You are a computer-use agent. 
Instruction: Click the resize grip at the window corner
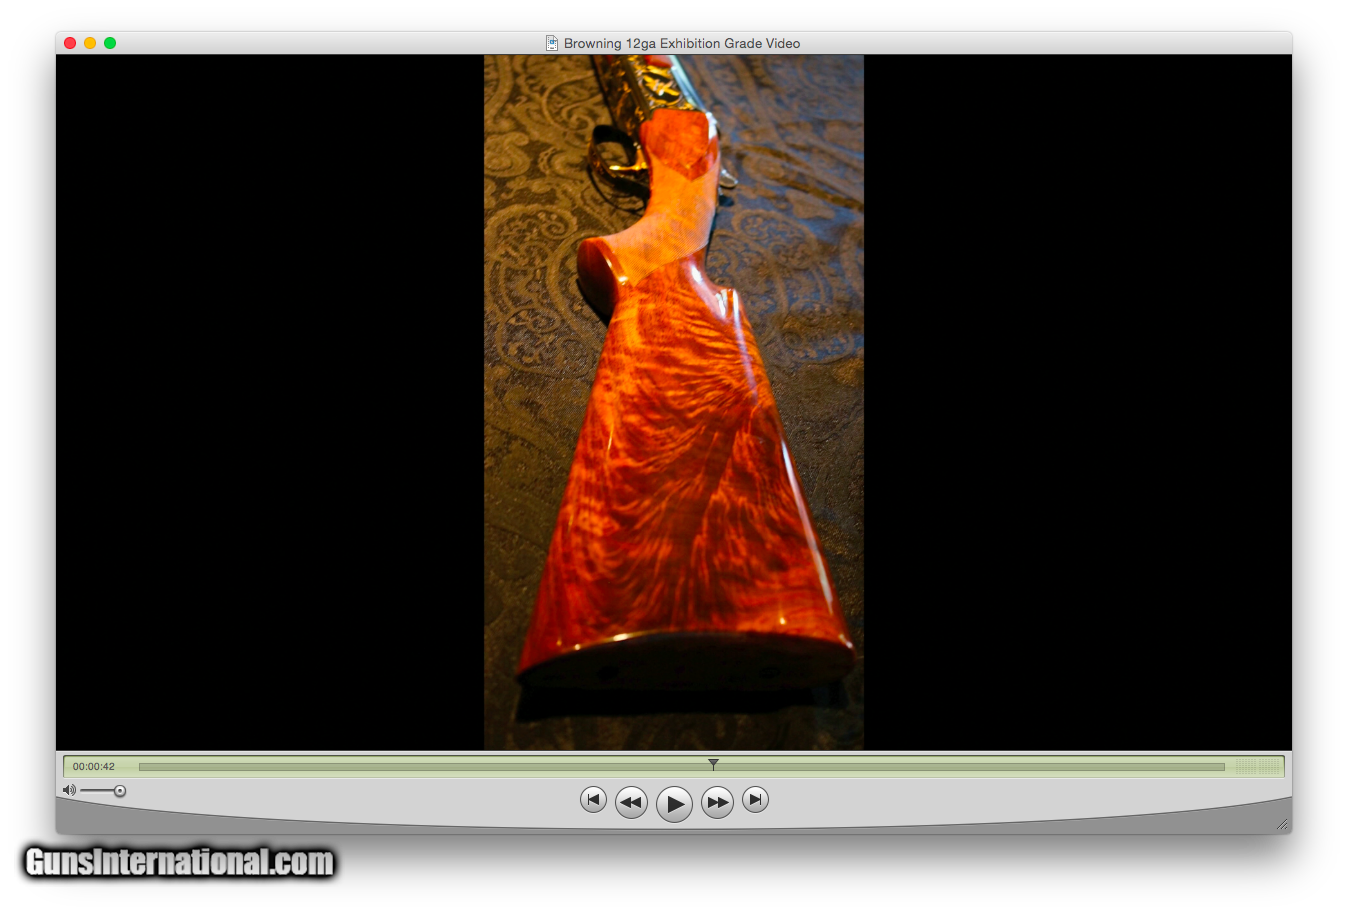pyautogui.click(x=1281, y=824)
